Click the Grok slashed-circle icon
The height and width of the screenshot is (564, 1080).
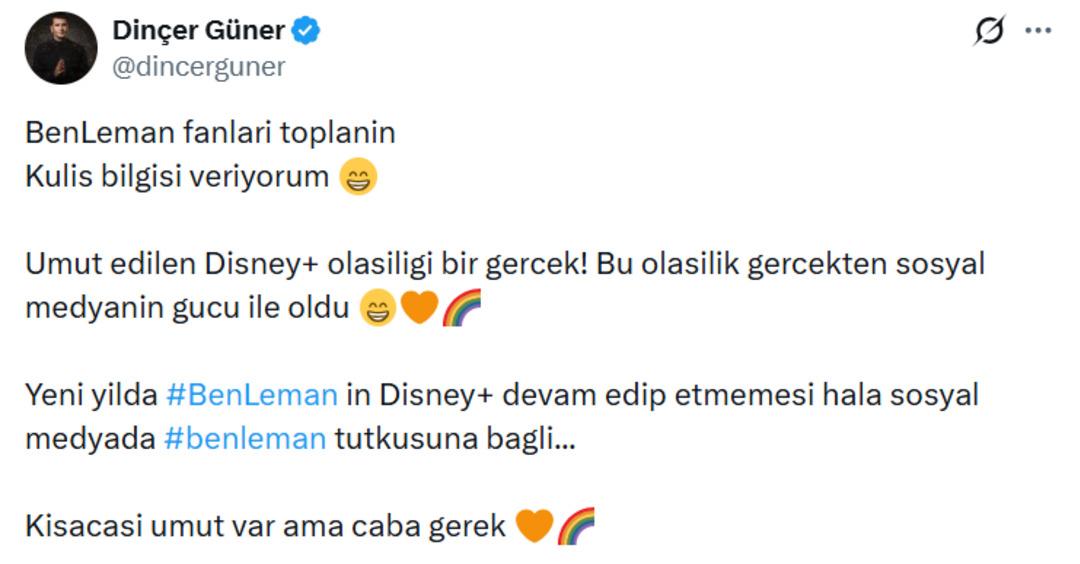pos(988,32)
